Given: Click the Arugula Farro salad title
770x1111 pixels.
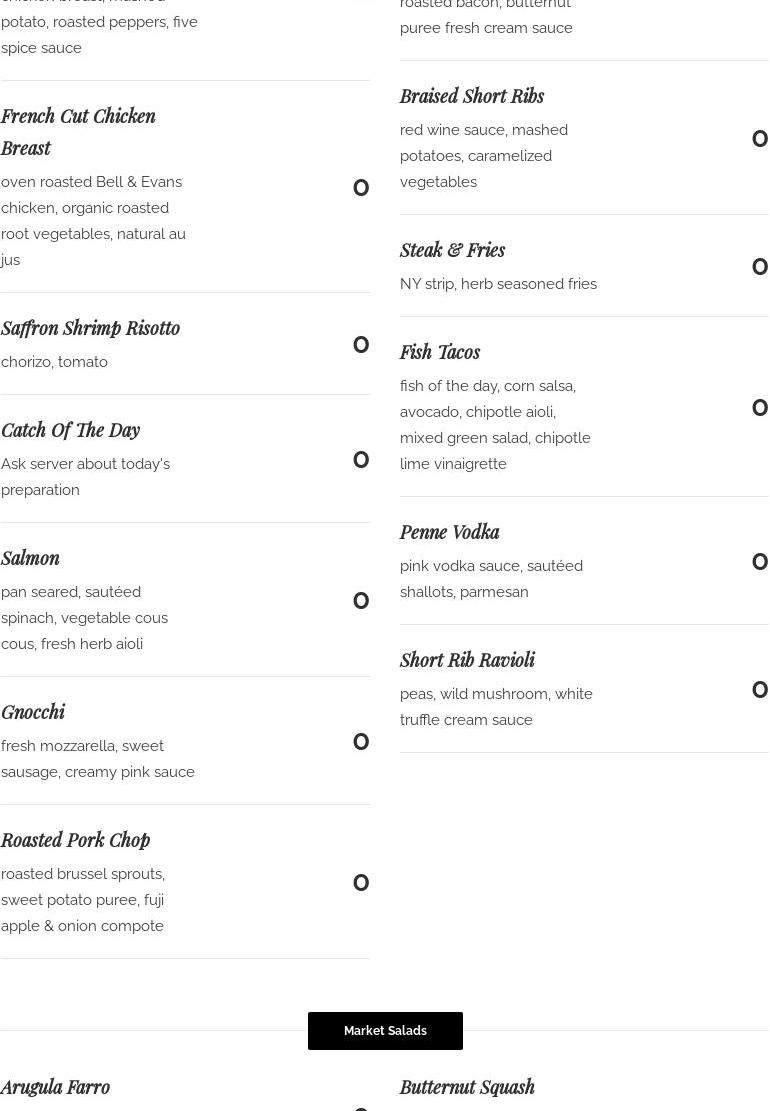Looking at the screenshot, I should coord(55,1087).
